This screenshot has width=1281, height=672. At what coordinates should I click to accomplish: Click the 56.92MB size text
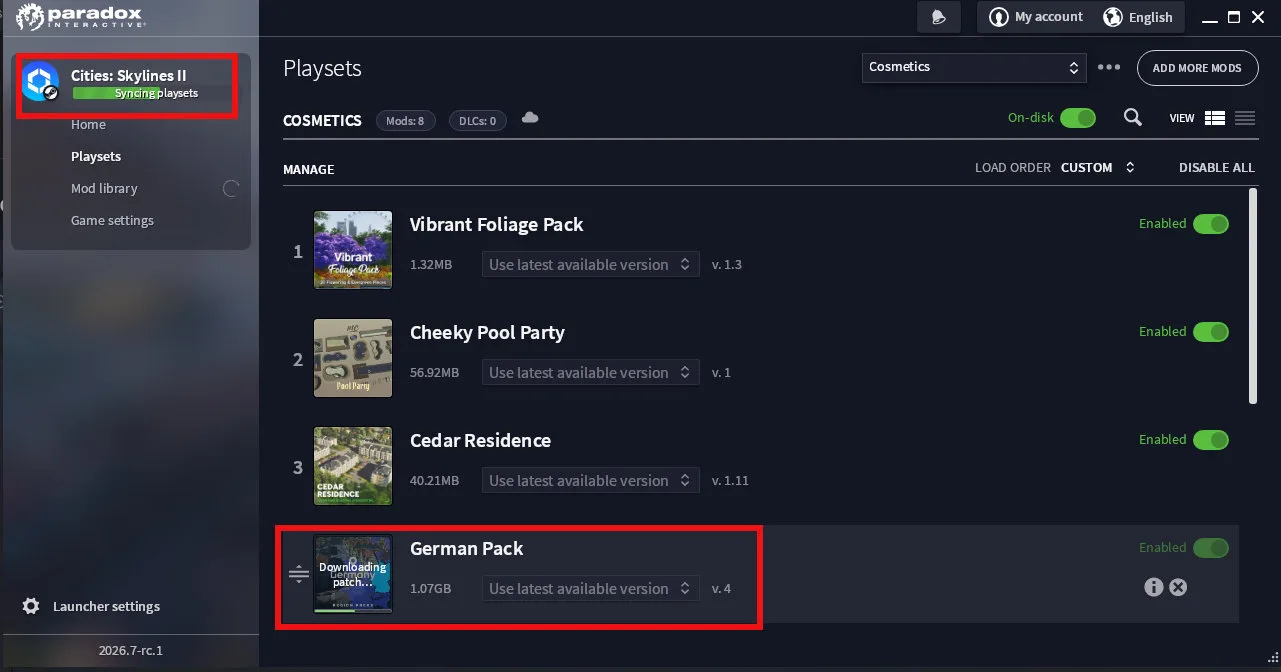coord(435,373)
